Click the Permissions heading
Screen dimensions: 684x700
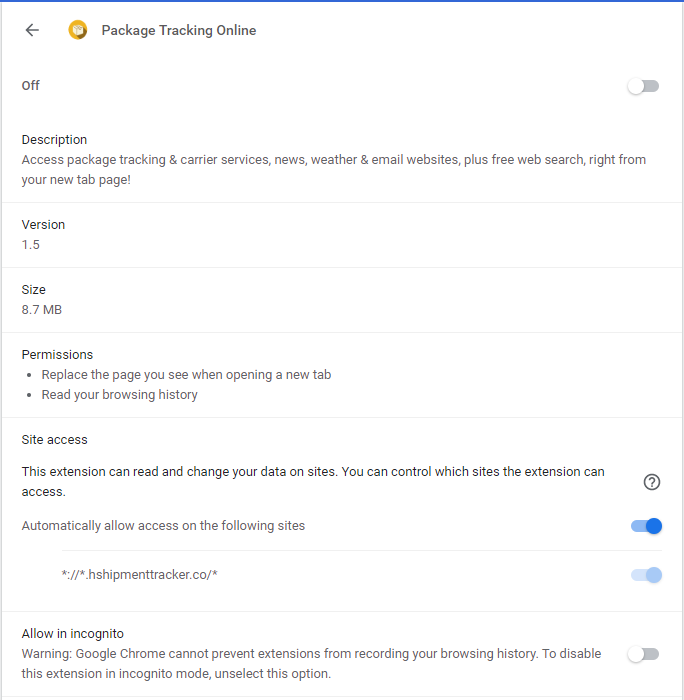pos(58,354)
